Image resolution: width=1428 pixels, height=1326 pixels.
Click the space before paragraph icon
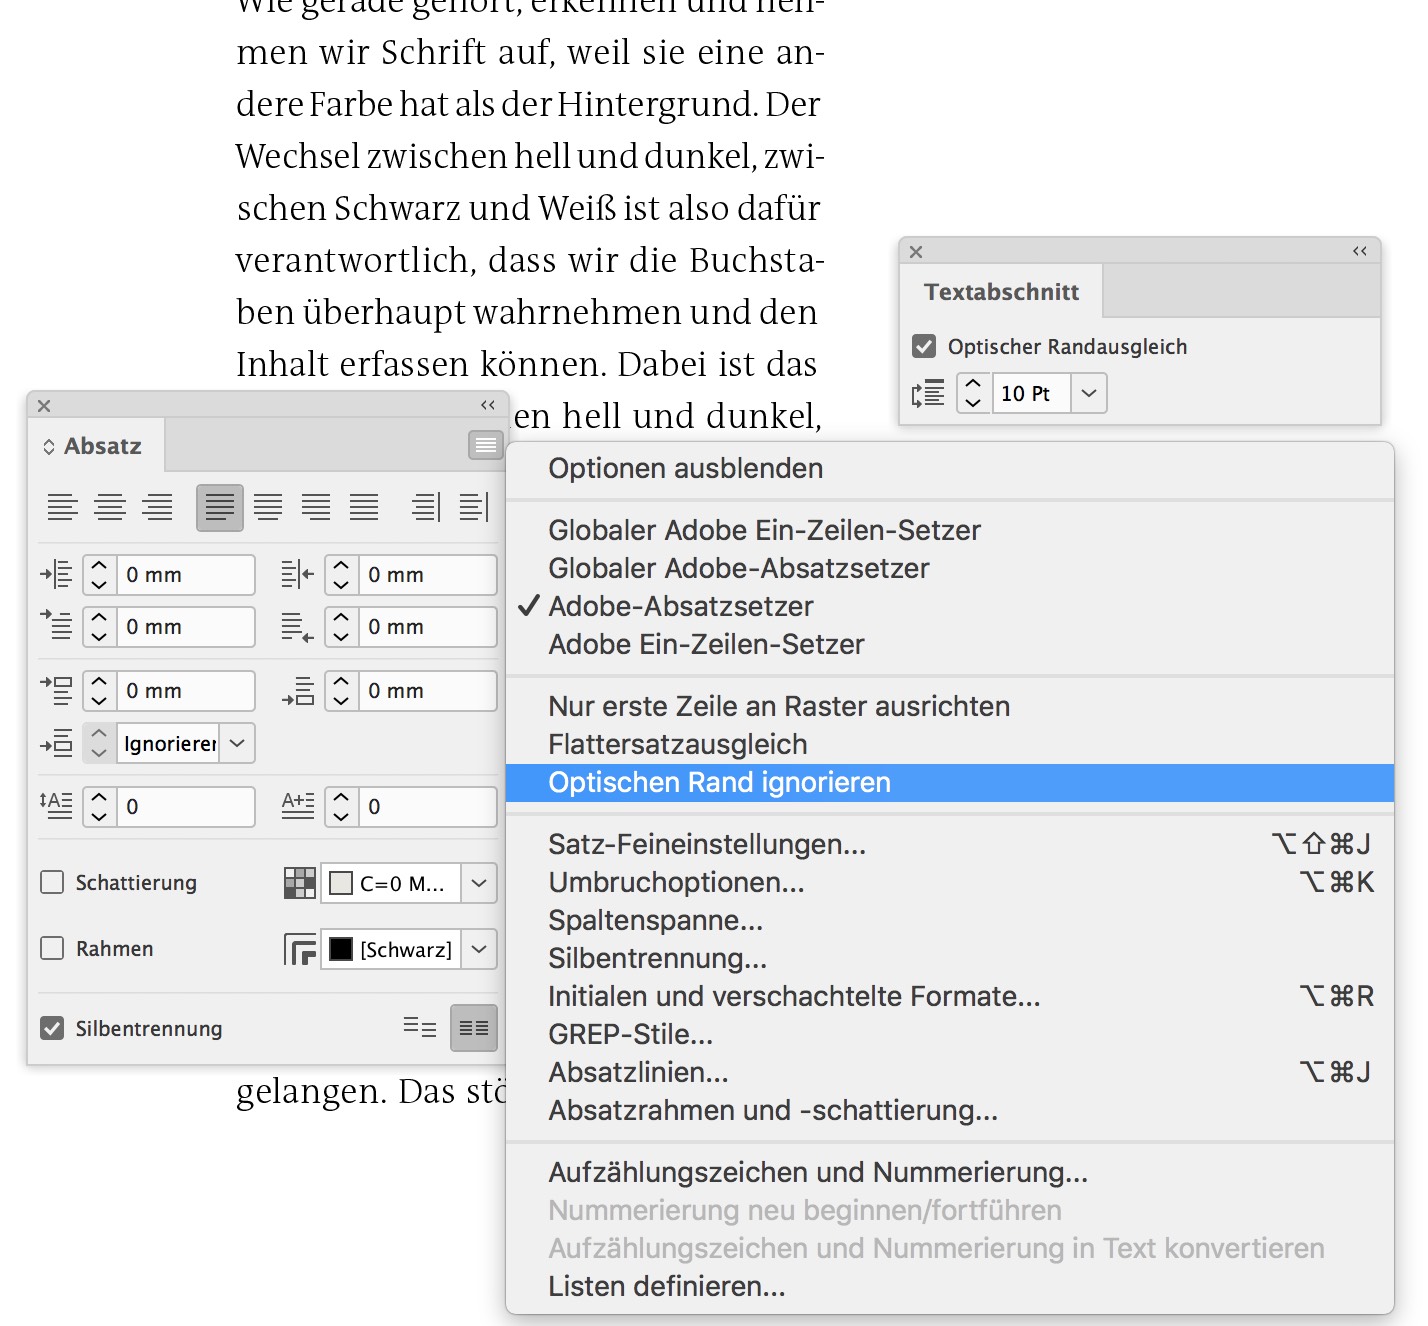point(56,690)
